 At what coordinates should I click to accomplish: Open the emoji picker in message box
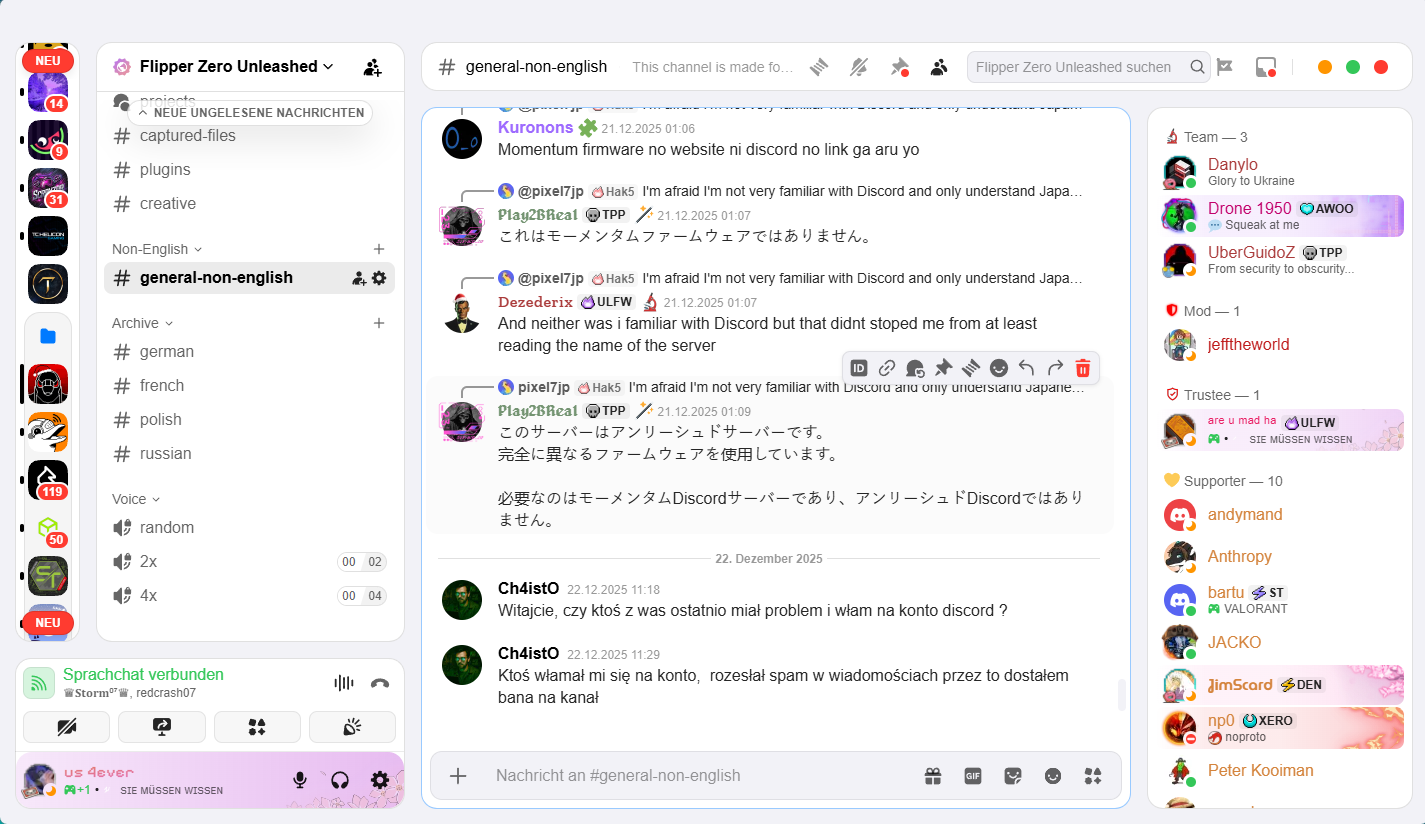pos(1053,776)
